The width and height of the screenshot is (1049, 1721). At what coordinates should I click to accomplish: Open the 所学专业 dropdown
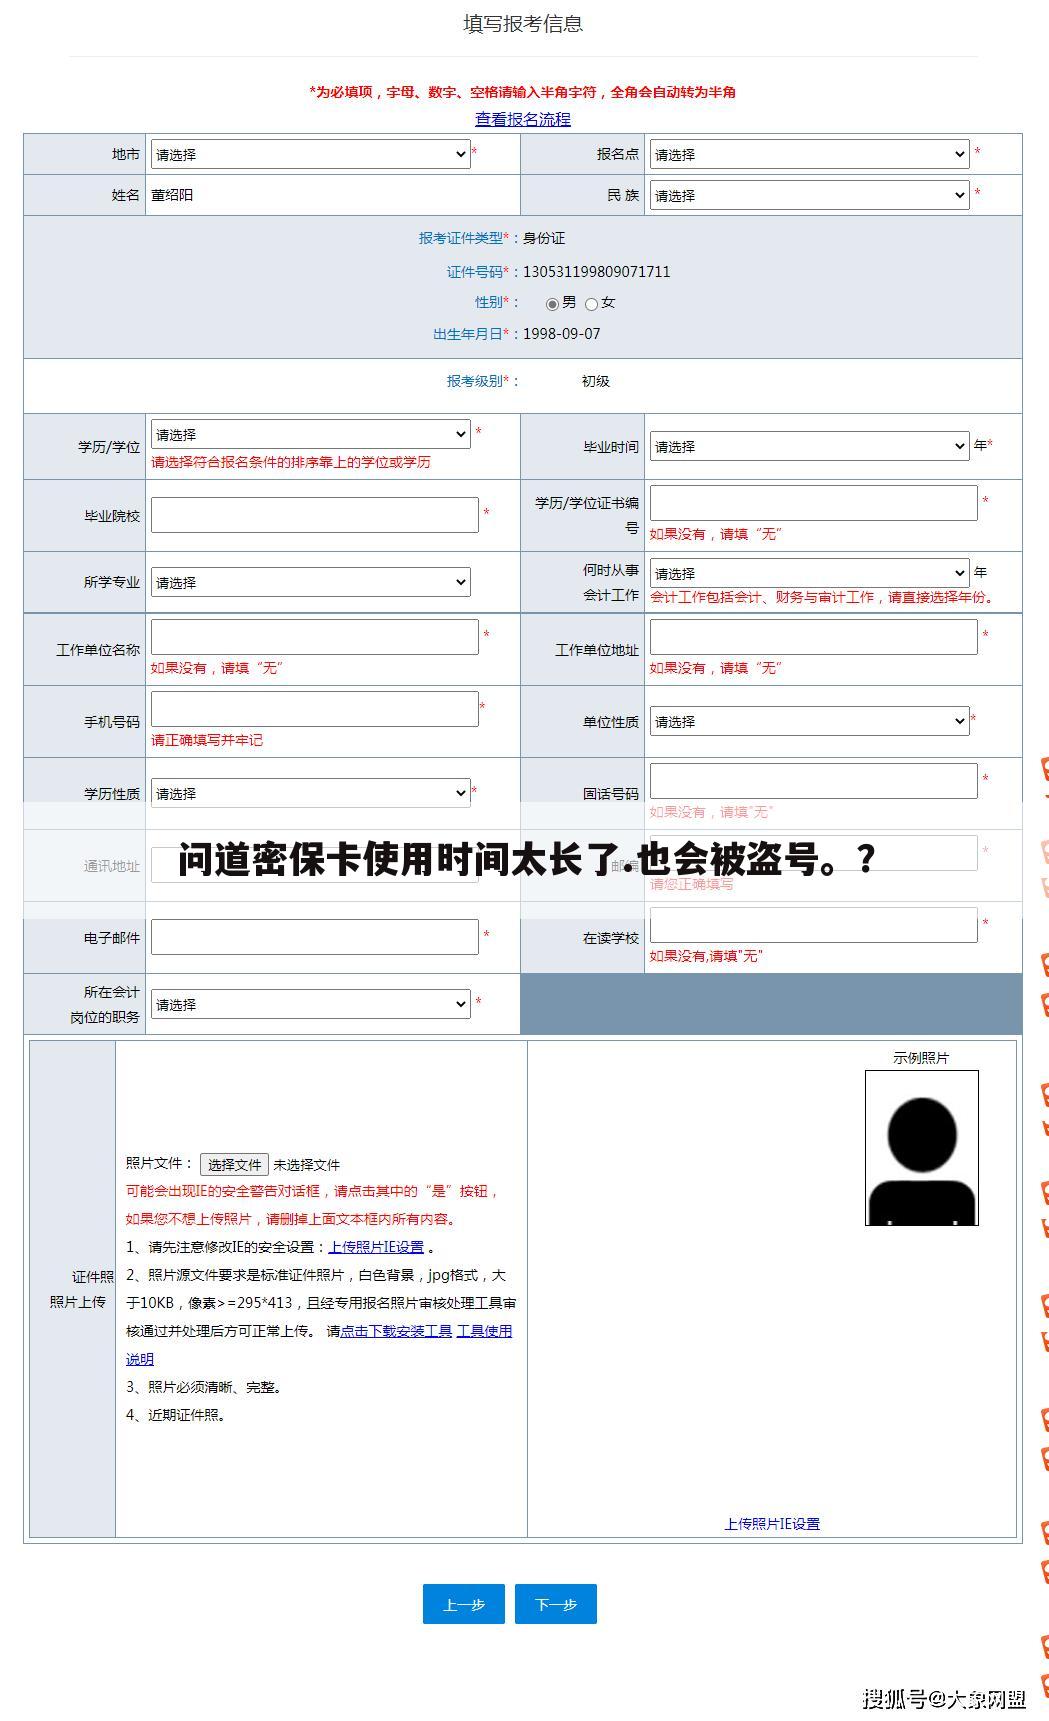(x=310, y=582)
